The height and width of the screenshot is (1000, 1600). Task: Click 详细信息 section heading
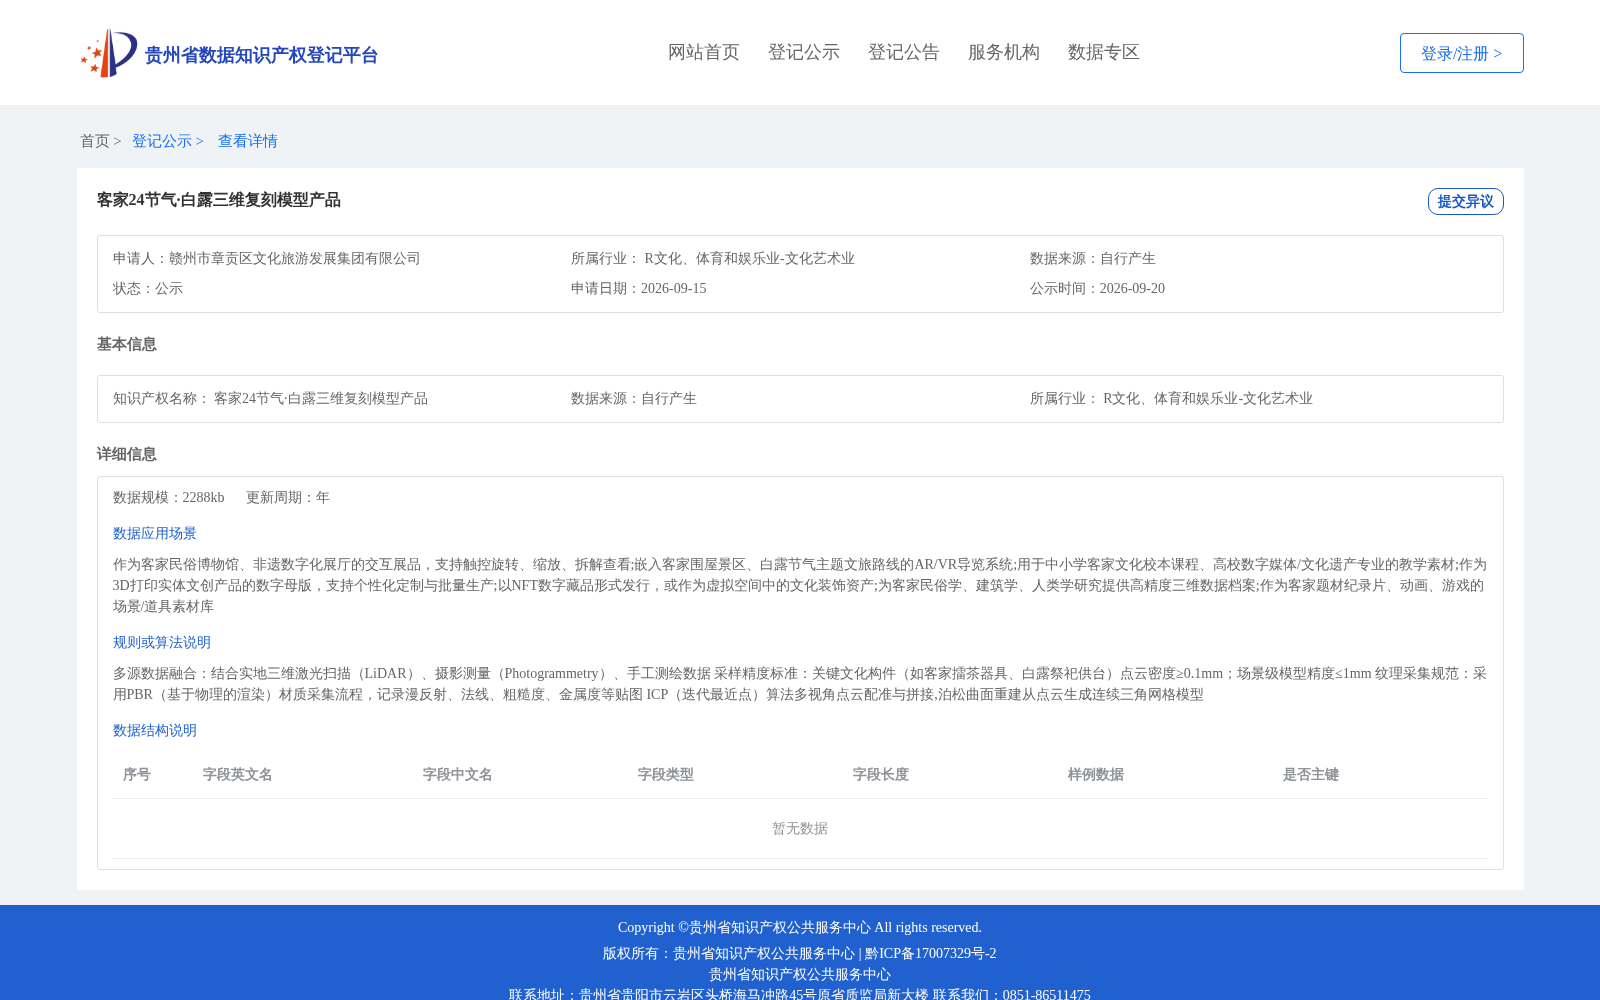(127, 454)
